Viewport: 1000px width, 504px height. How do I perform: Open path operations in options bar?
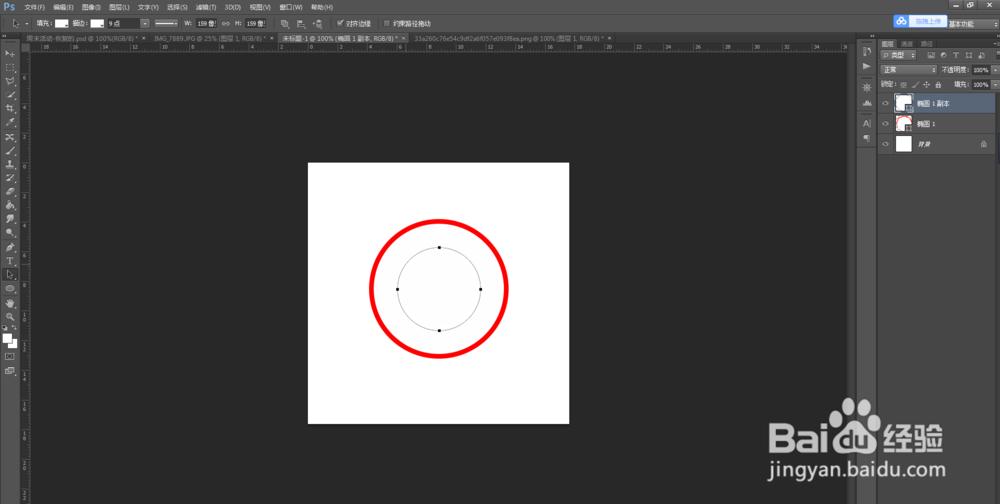tap(284, 24)
